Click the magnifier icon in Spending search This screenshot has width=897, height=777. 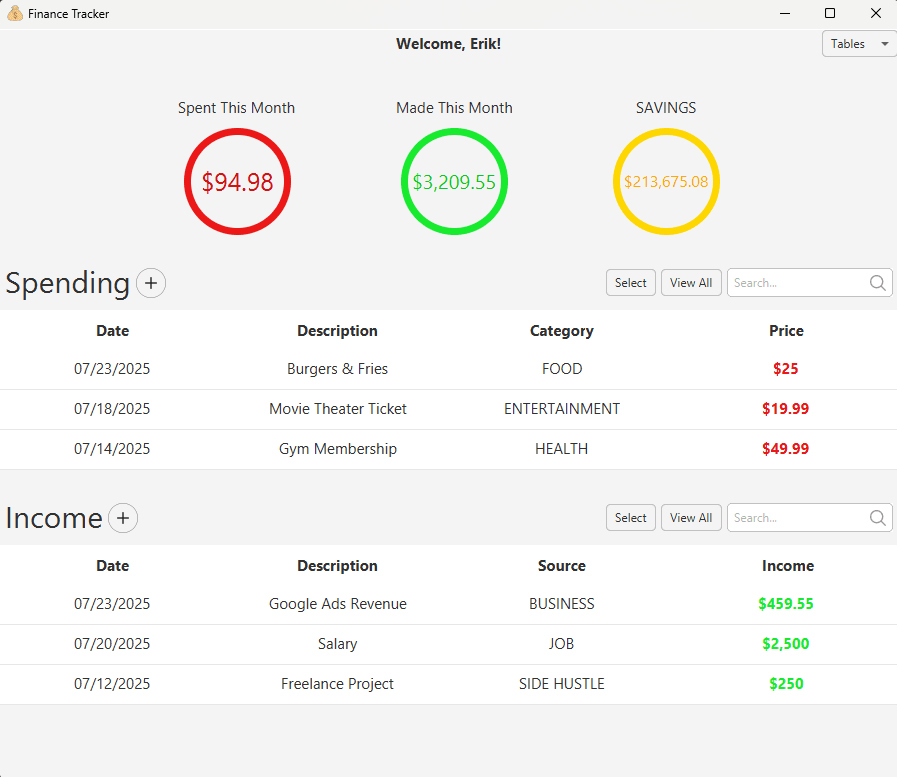[877, 283]
